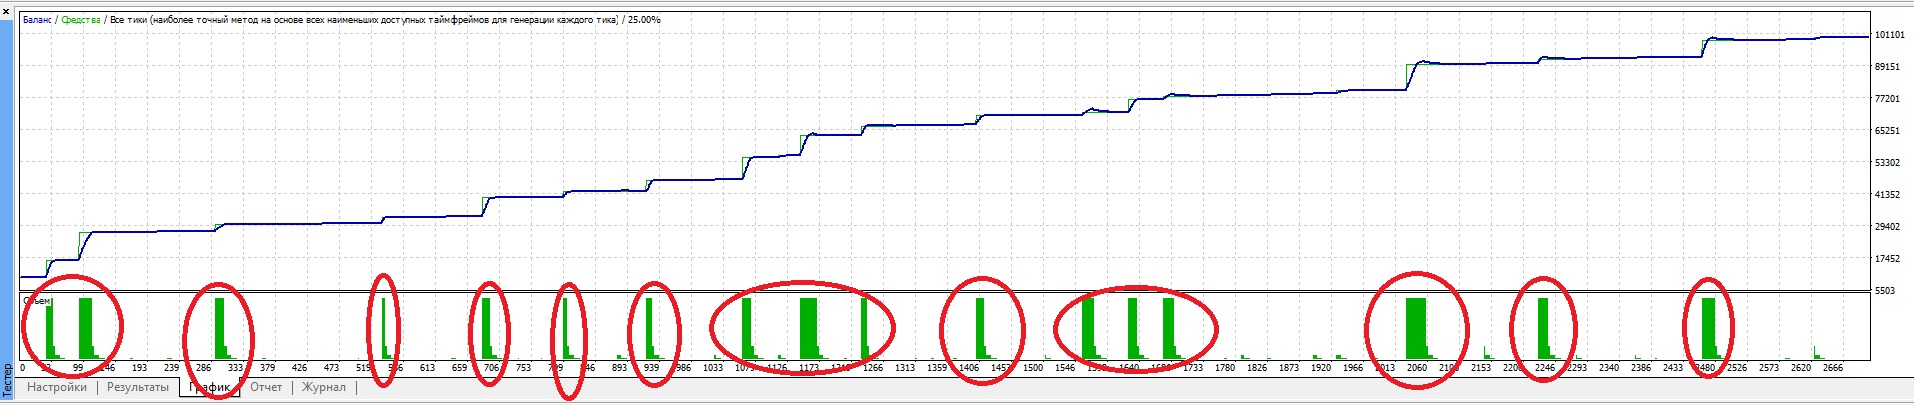Click trade number 1873 on the horizontal axis

point(1289,368)
